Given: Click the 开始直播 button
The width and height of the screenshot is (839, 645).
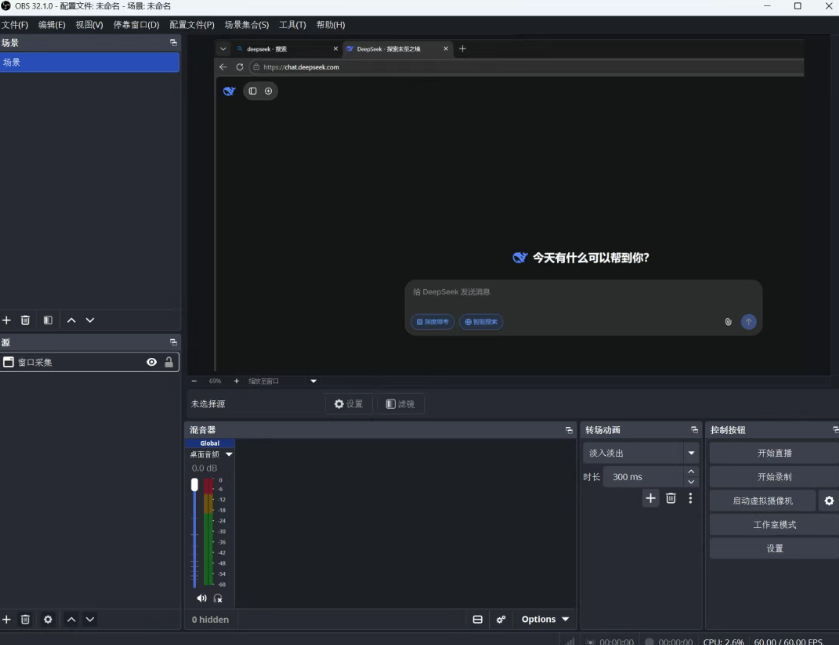Looking at the screenshot, I should 774,453.
